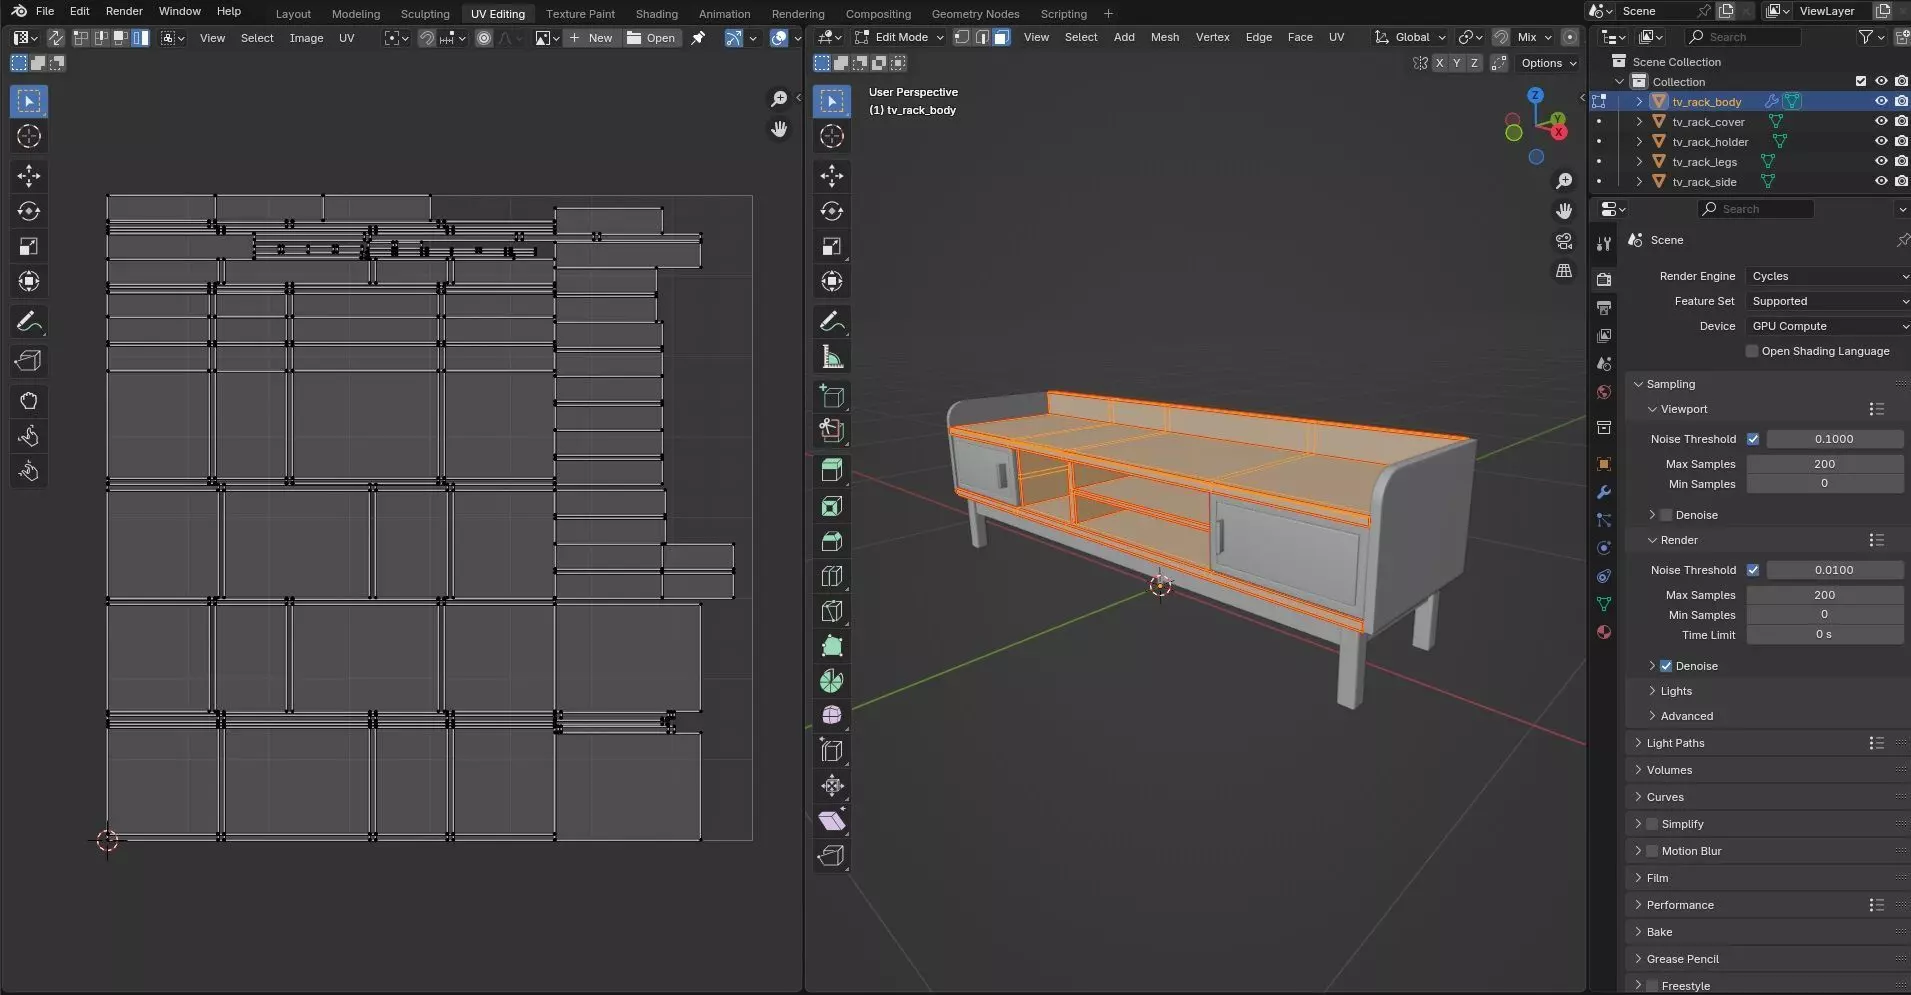Click Open image button in UV editor
1911x995 pixels.
(x=651, y=38)
